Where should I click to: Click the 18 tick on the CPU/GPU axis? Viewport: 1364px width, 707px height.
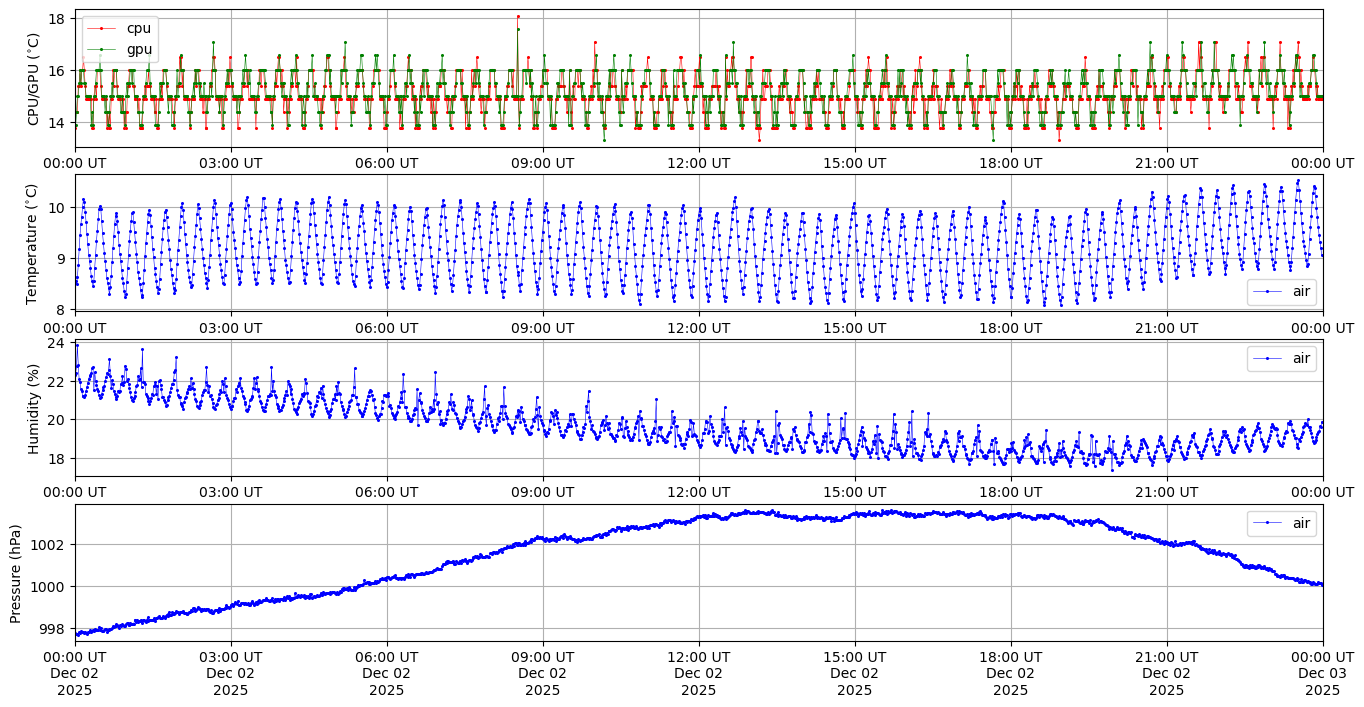(57, 19)
